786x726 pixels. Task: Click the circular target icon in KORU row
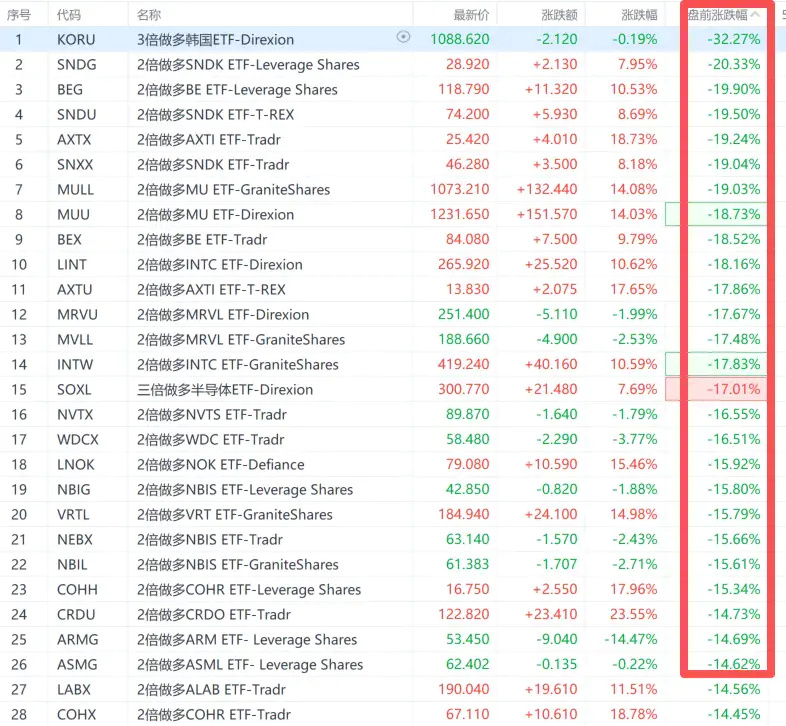coord(403,37)
